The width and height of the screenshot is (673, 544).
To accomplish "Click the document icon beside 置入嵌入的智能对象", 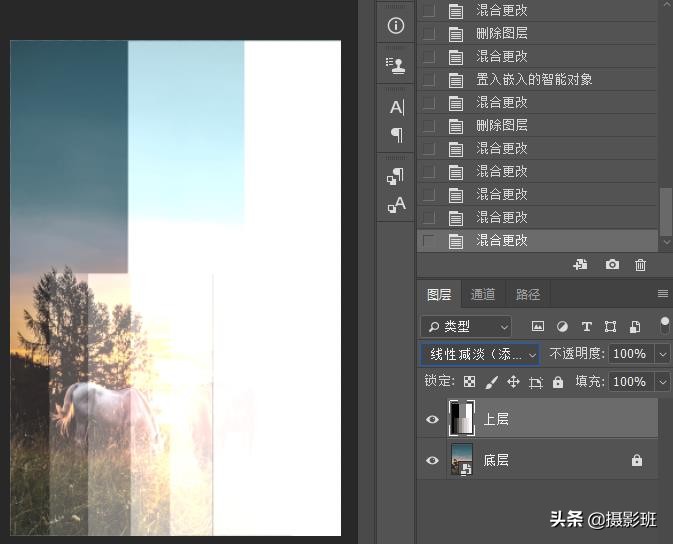I will (456, 80).
